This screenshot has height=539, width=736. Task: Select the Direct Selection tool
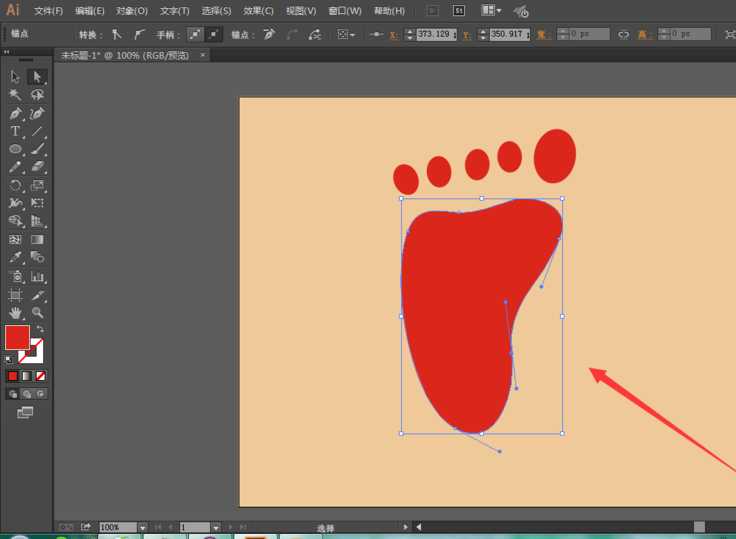[x=37, y=77]
